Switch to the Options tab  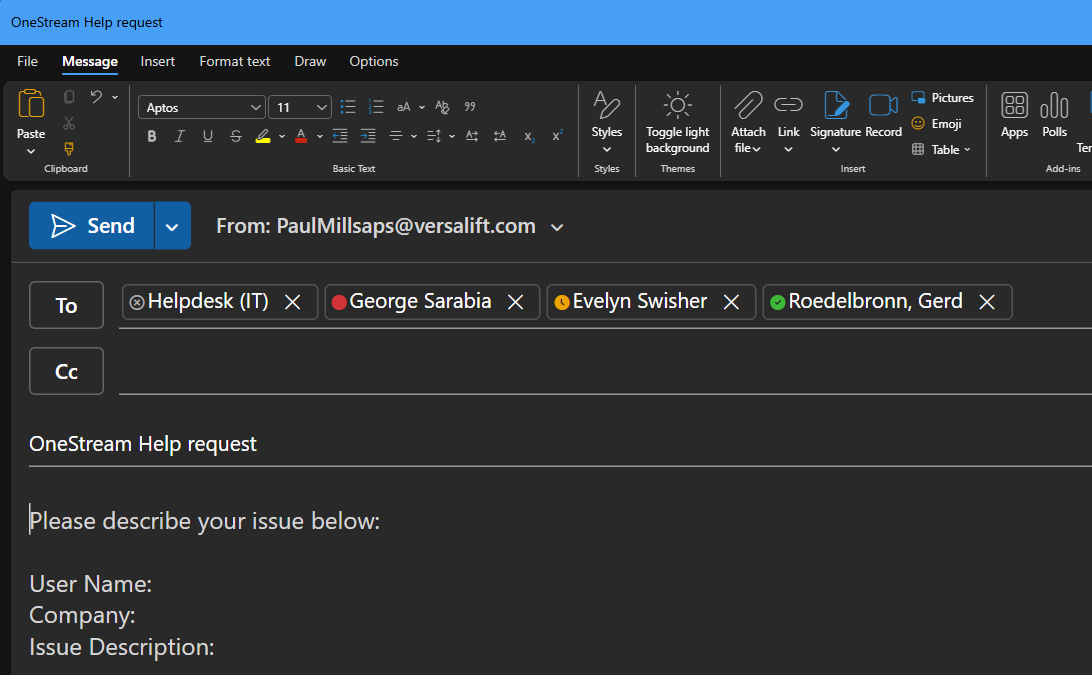click(374, 61)
